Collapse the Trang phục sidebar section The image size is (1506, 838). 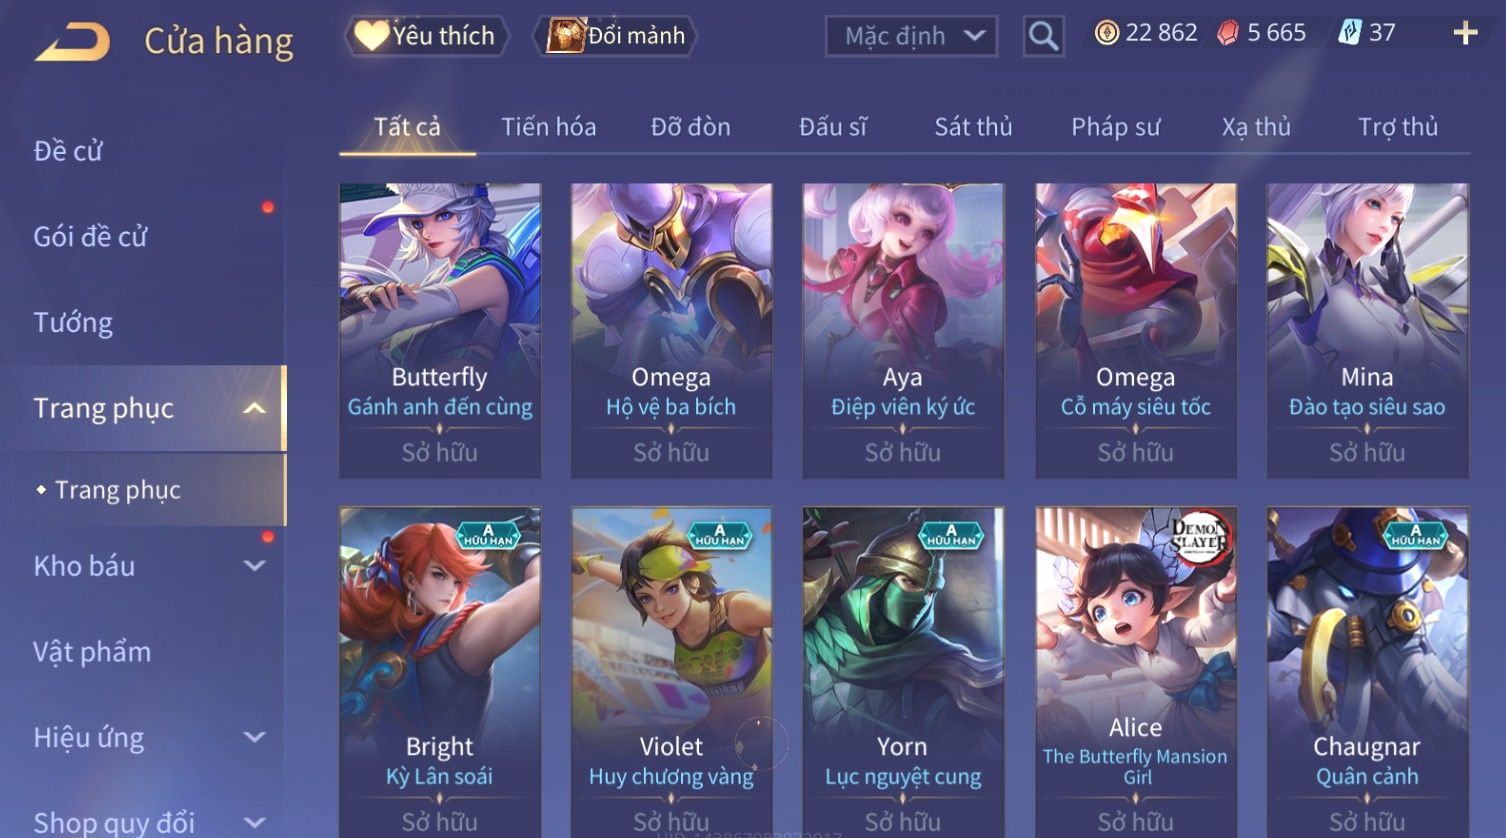coord(255,408)
